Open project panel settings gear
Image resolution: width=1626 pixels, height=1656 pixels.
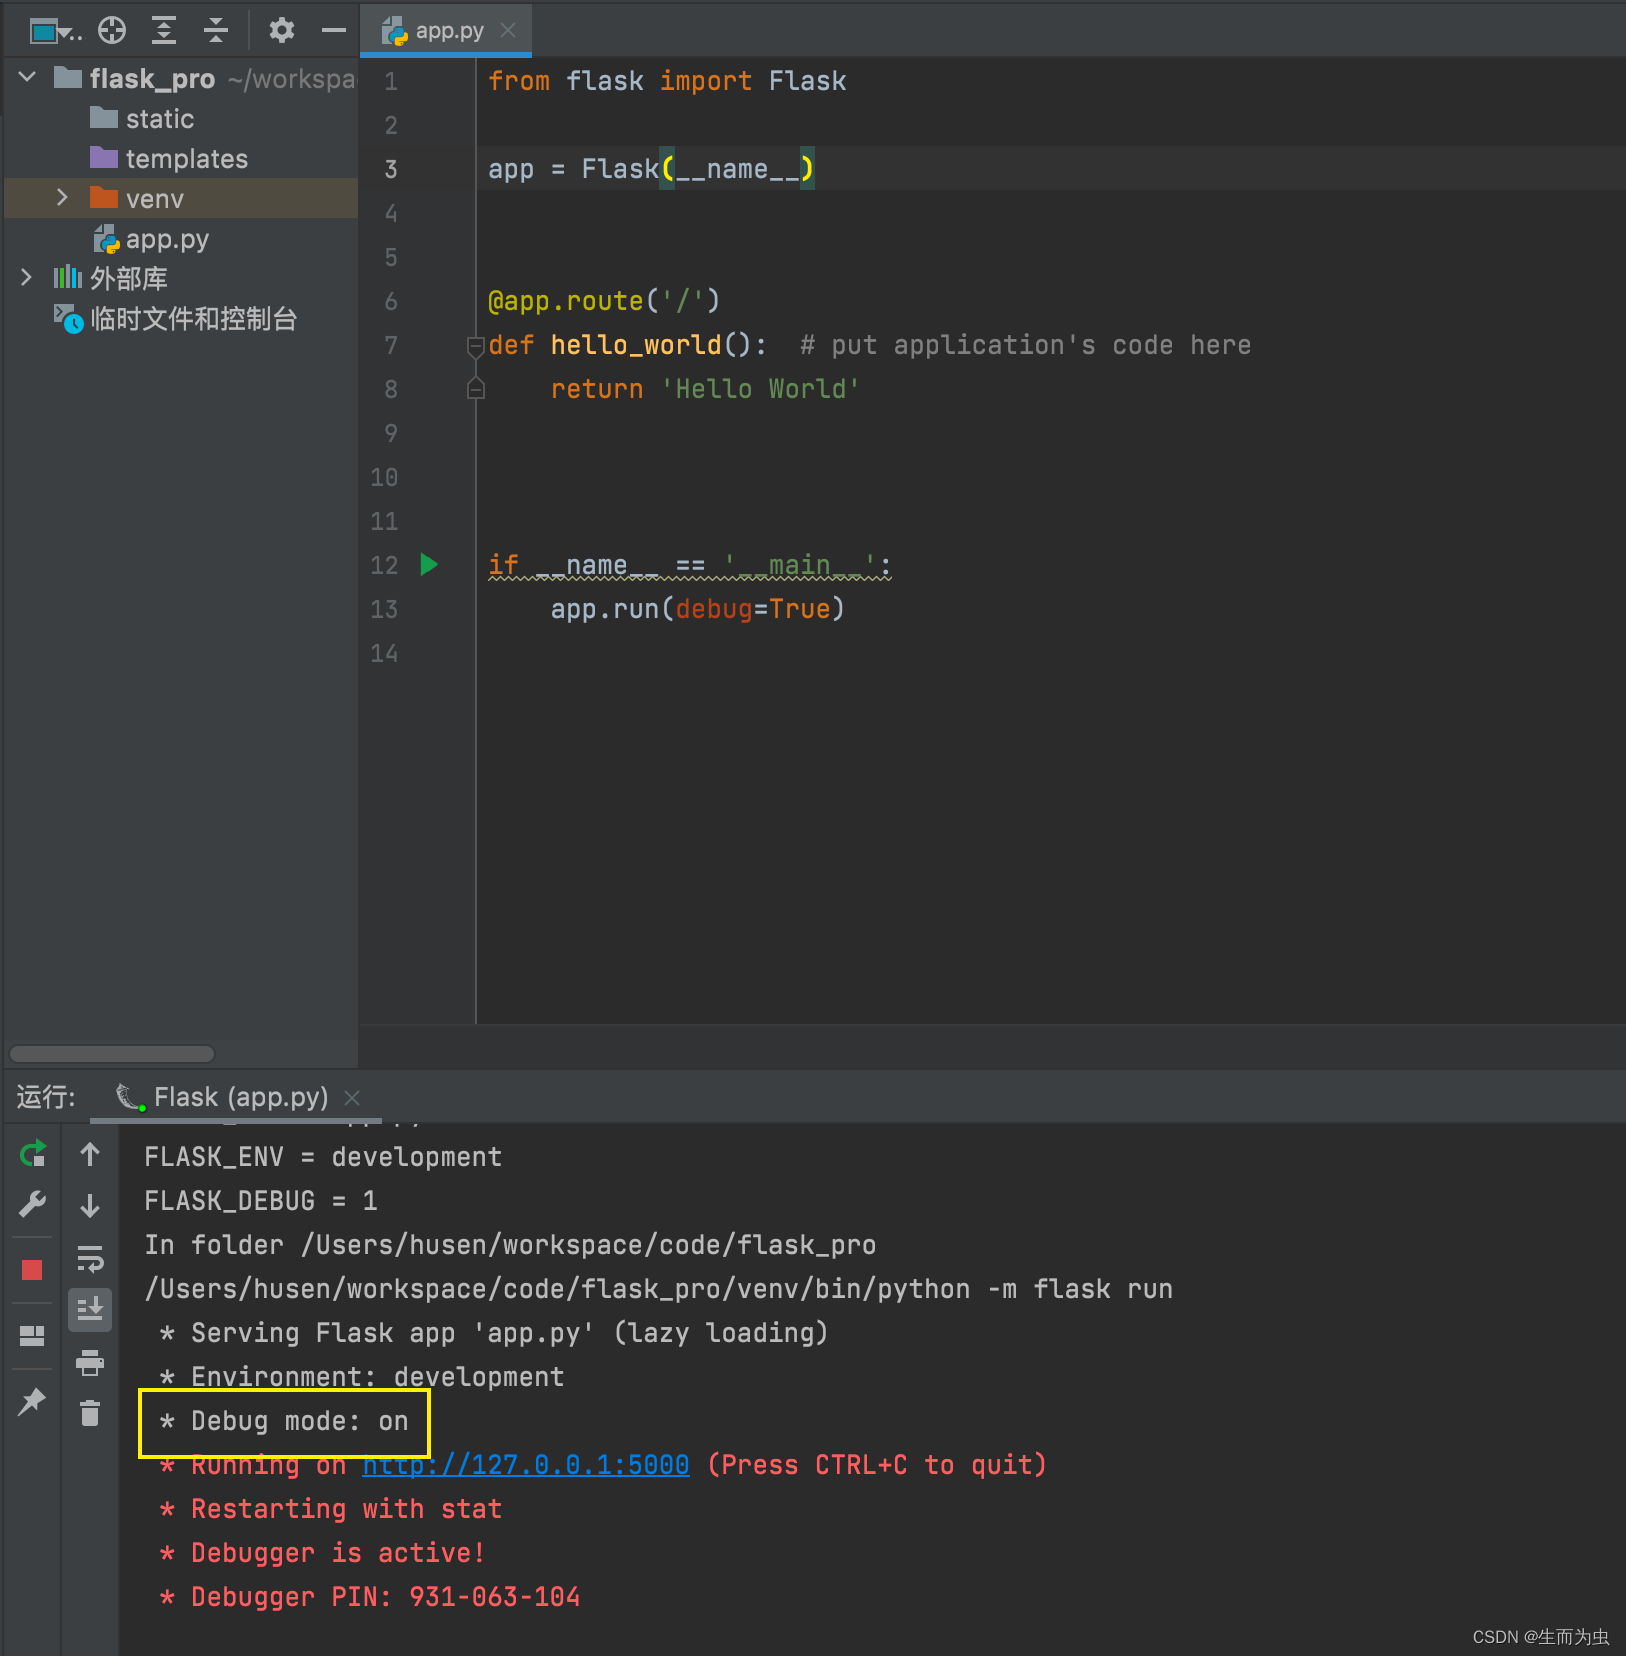(x=282, y=31)
